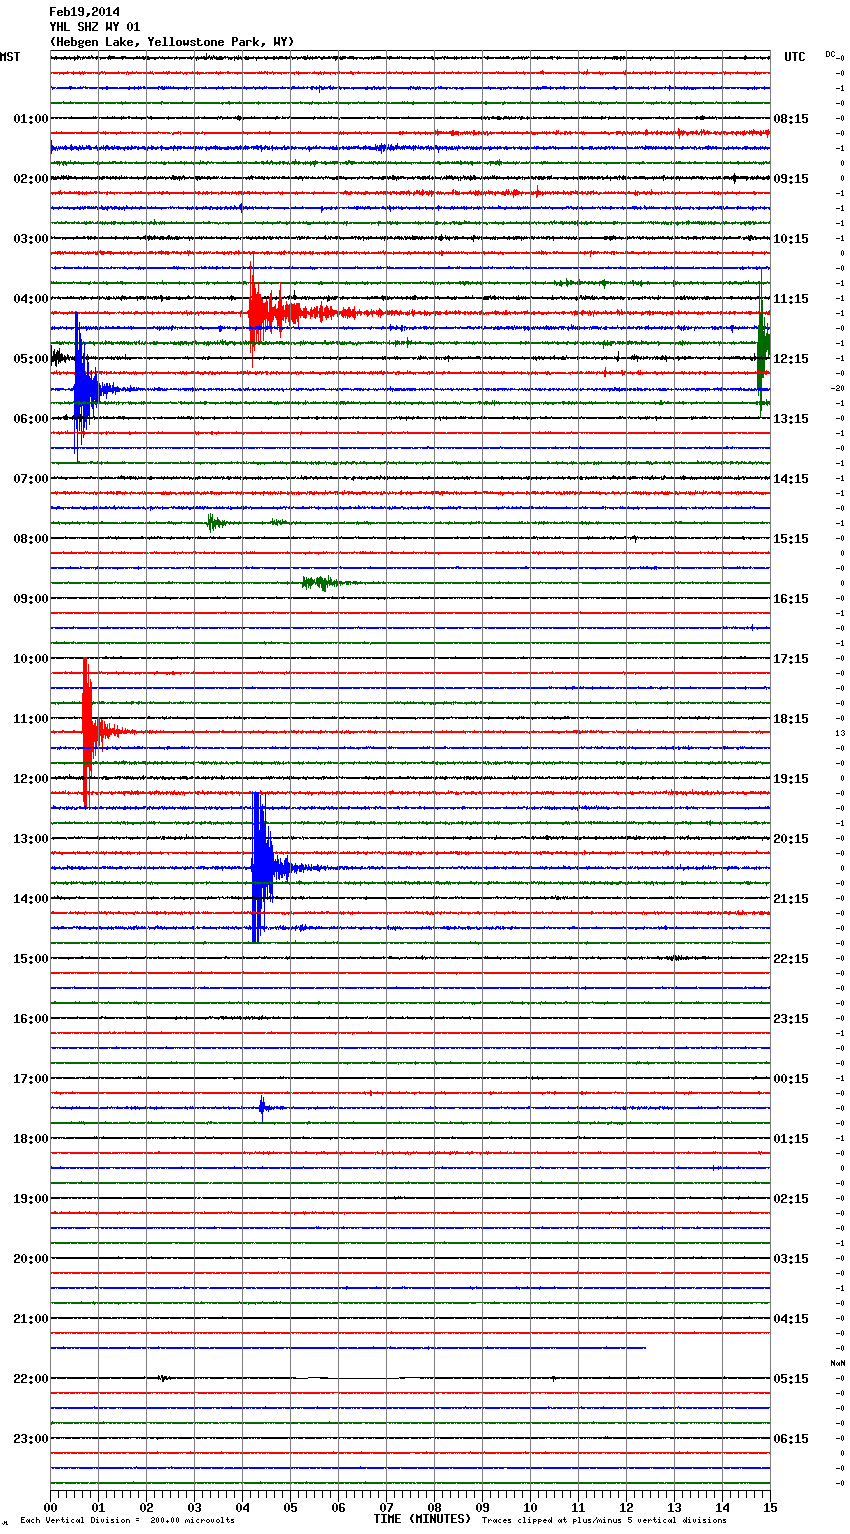Click the 15 minute tick label on bottom axis

click(770, 1507)
